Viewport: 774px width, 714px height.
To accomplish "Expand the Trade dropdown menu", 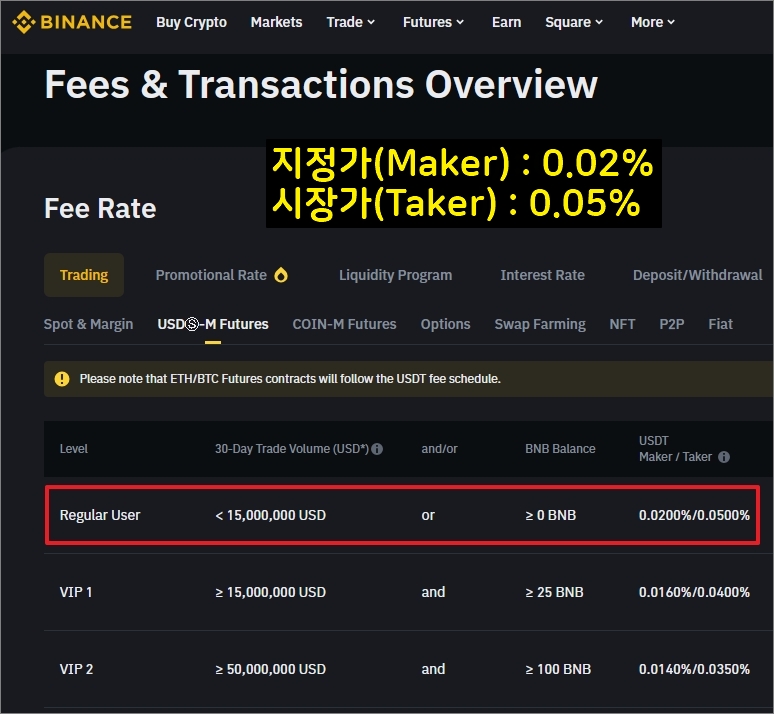I will point(350,22).
